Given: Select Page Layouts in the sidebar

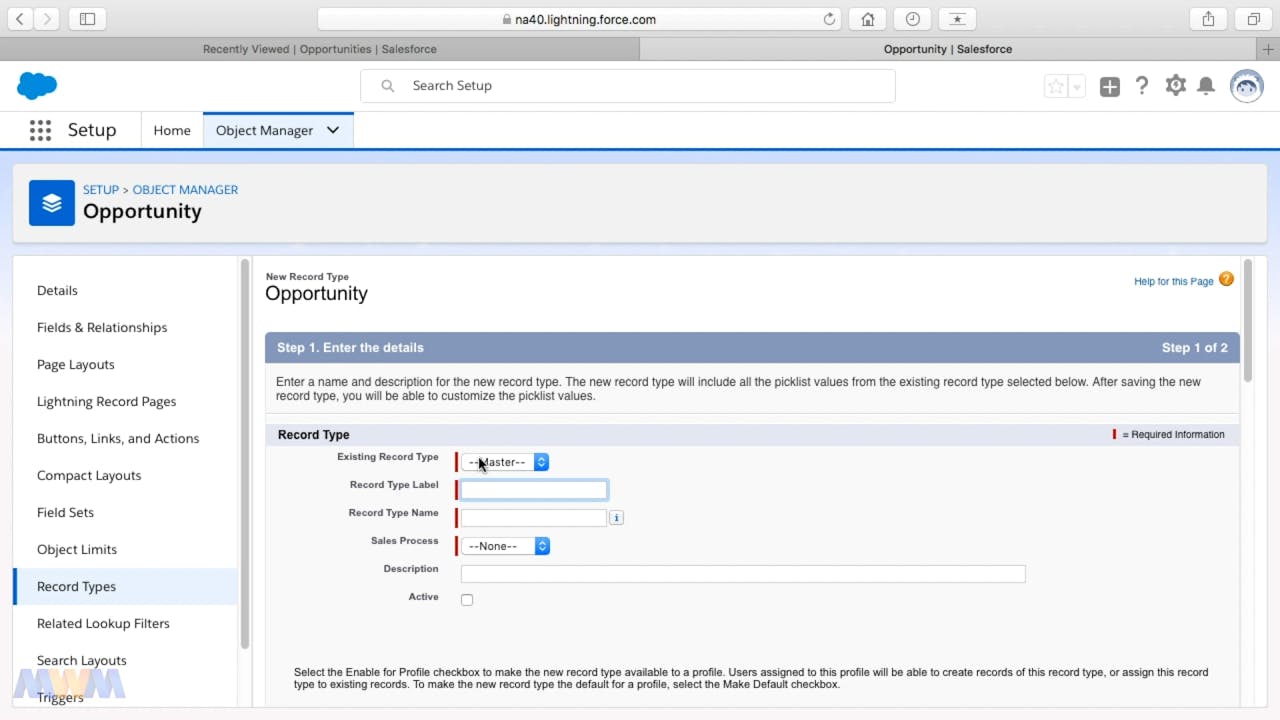Looking at the screenshot, I should coord(76,365).
